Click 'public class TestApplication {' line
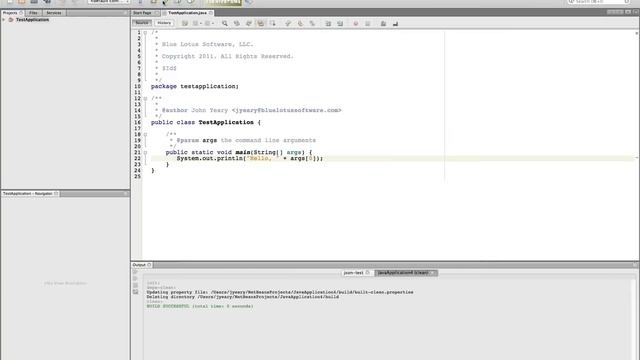 206,122
